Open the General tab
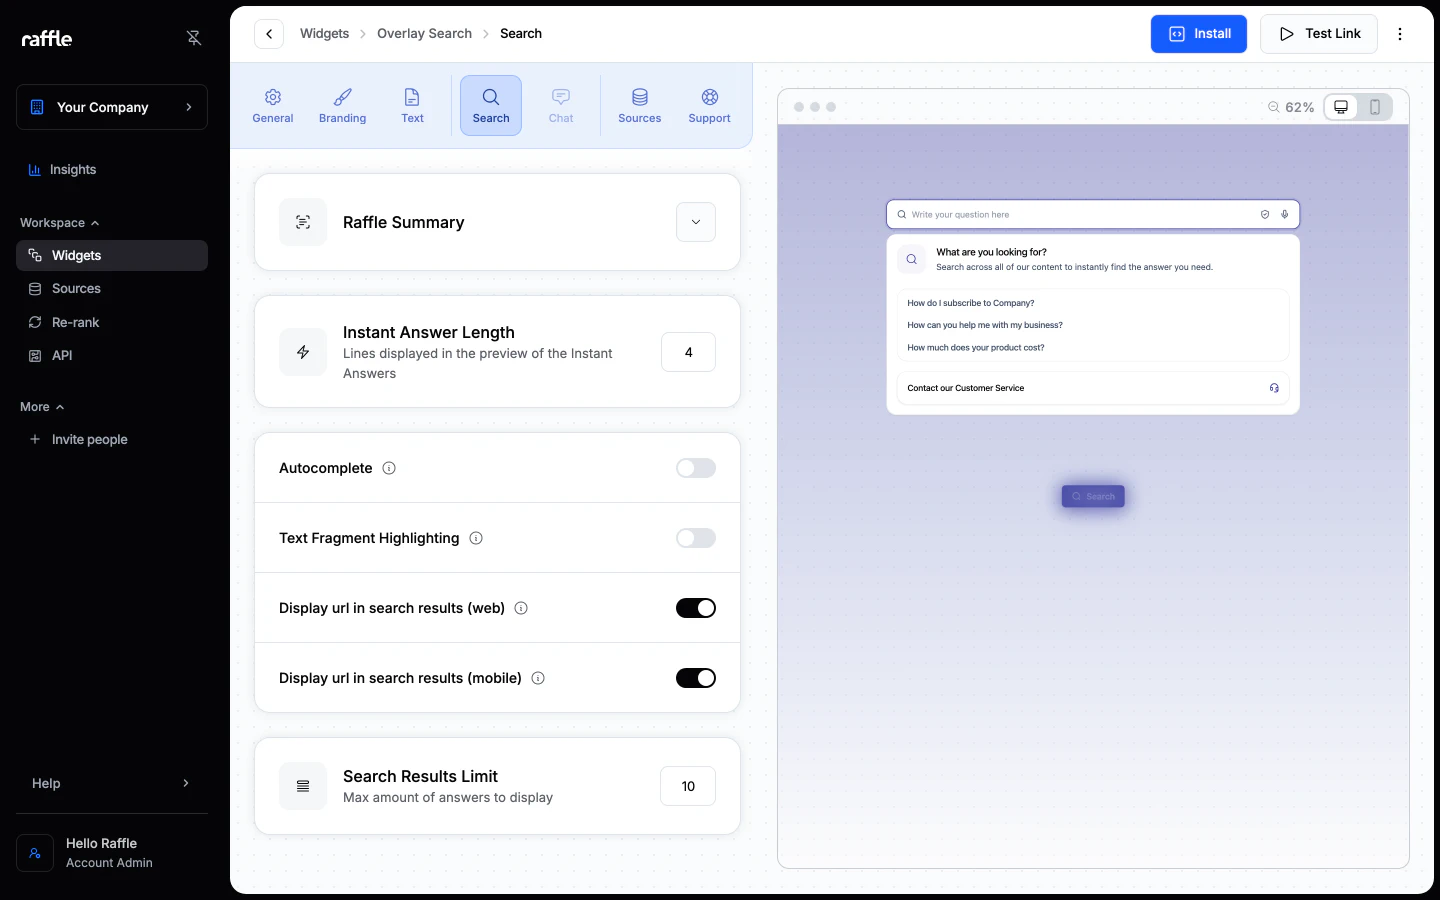 click(273, 105)
